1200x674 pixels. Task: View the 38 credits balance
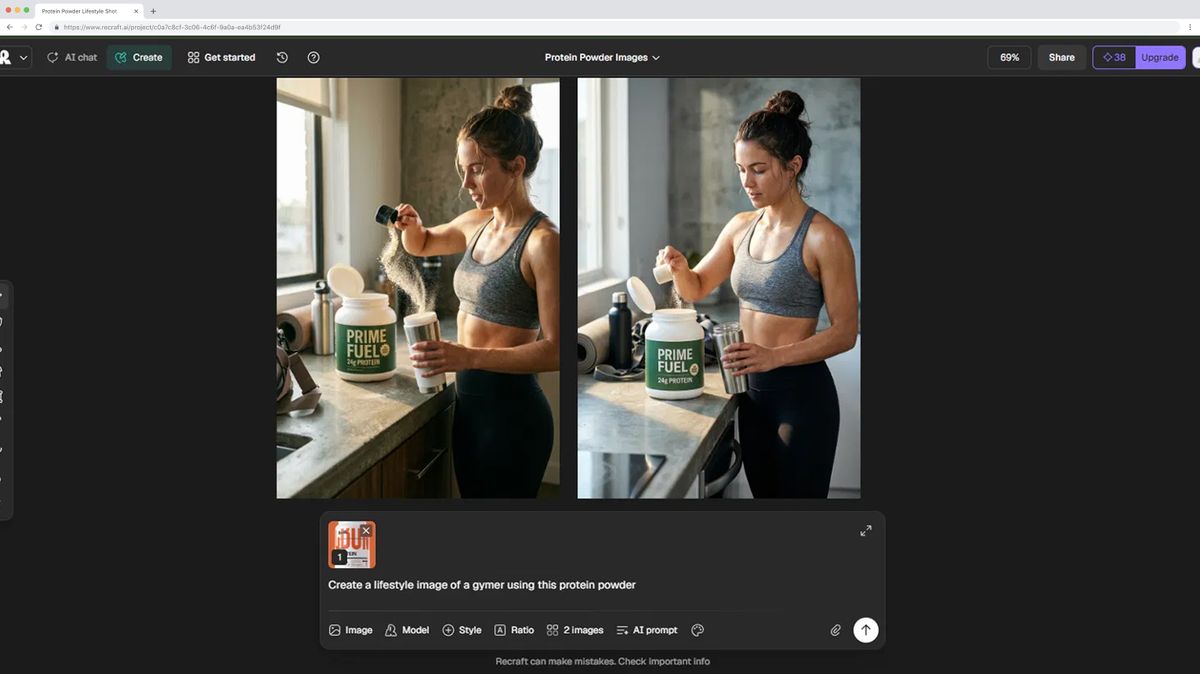[x=1114, y=57]
